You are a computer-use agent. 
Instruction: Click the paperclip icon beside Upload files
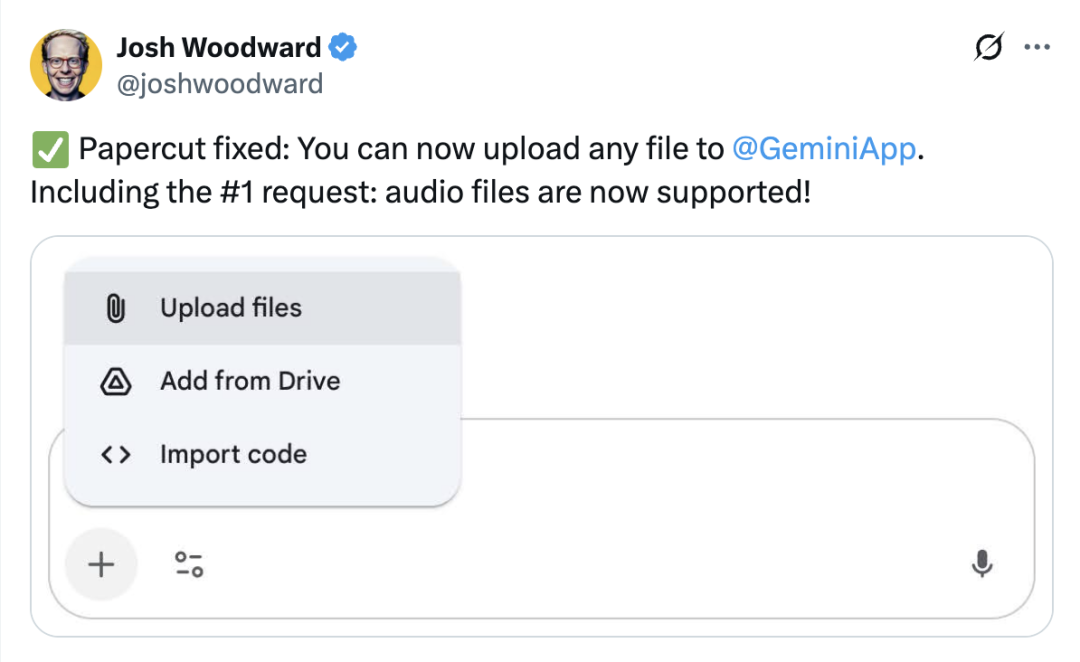click(x=116, y=308)
